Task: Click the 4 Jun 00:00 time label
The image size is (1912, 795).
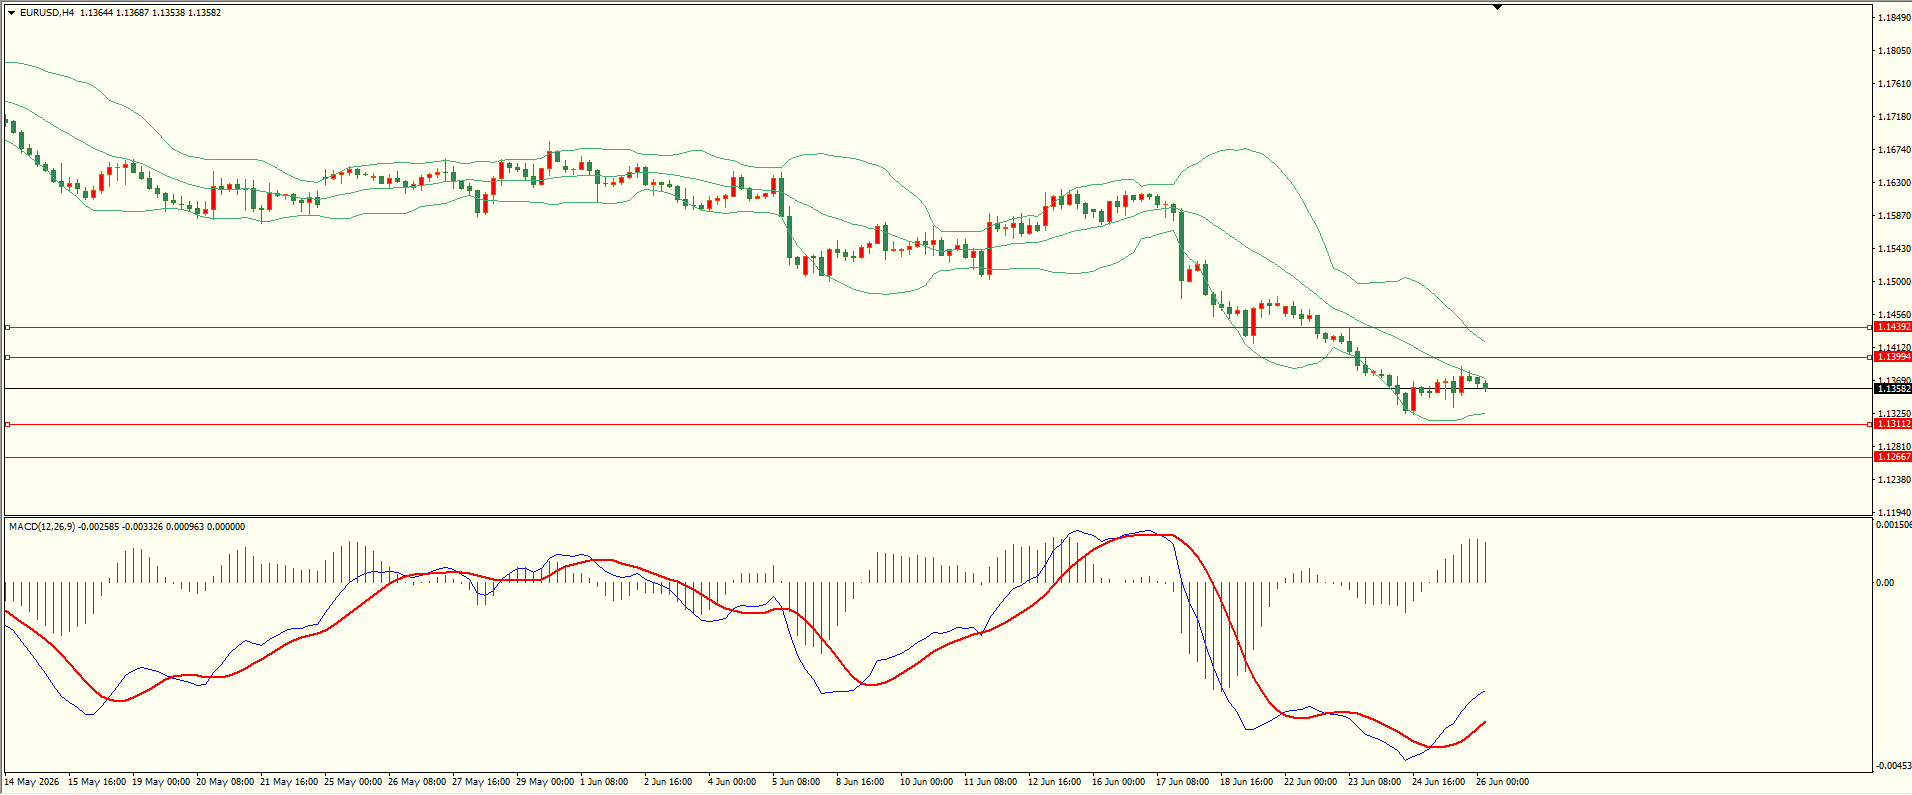Action: coord(732,782)
